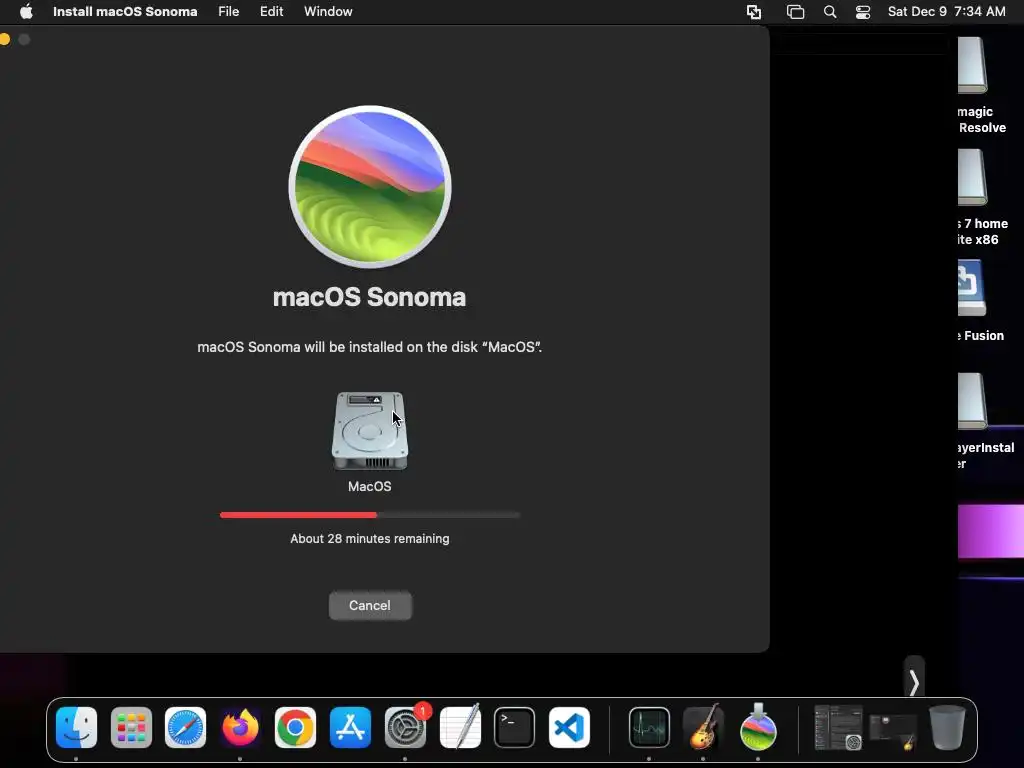Open Activity Monitor from the Dock

coord(649,728)
